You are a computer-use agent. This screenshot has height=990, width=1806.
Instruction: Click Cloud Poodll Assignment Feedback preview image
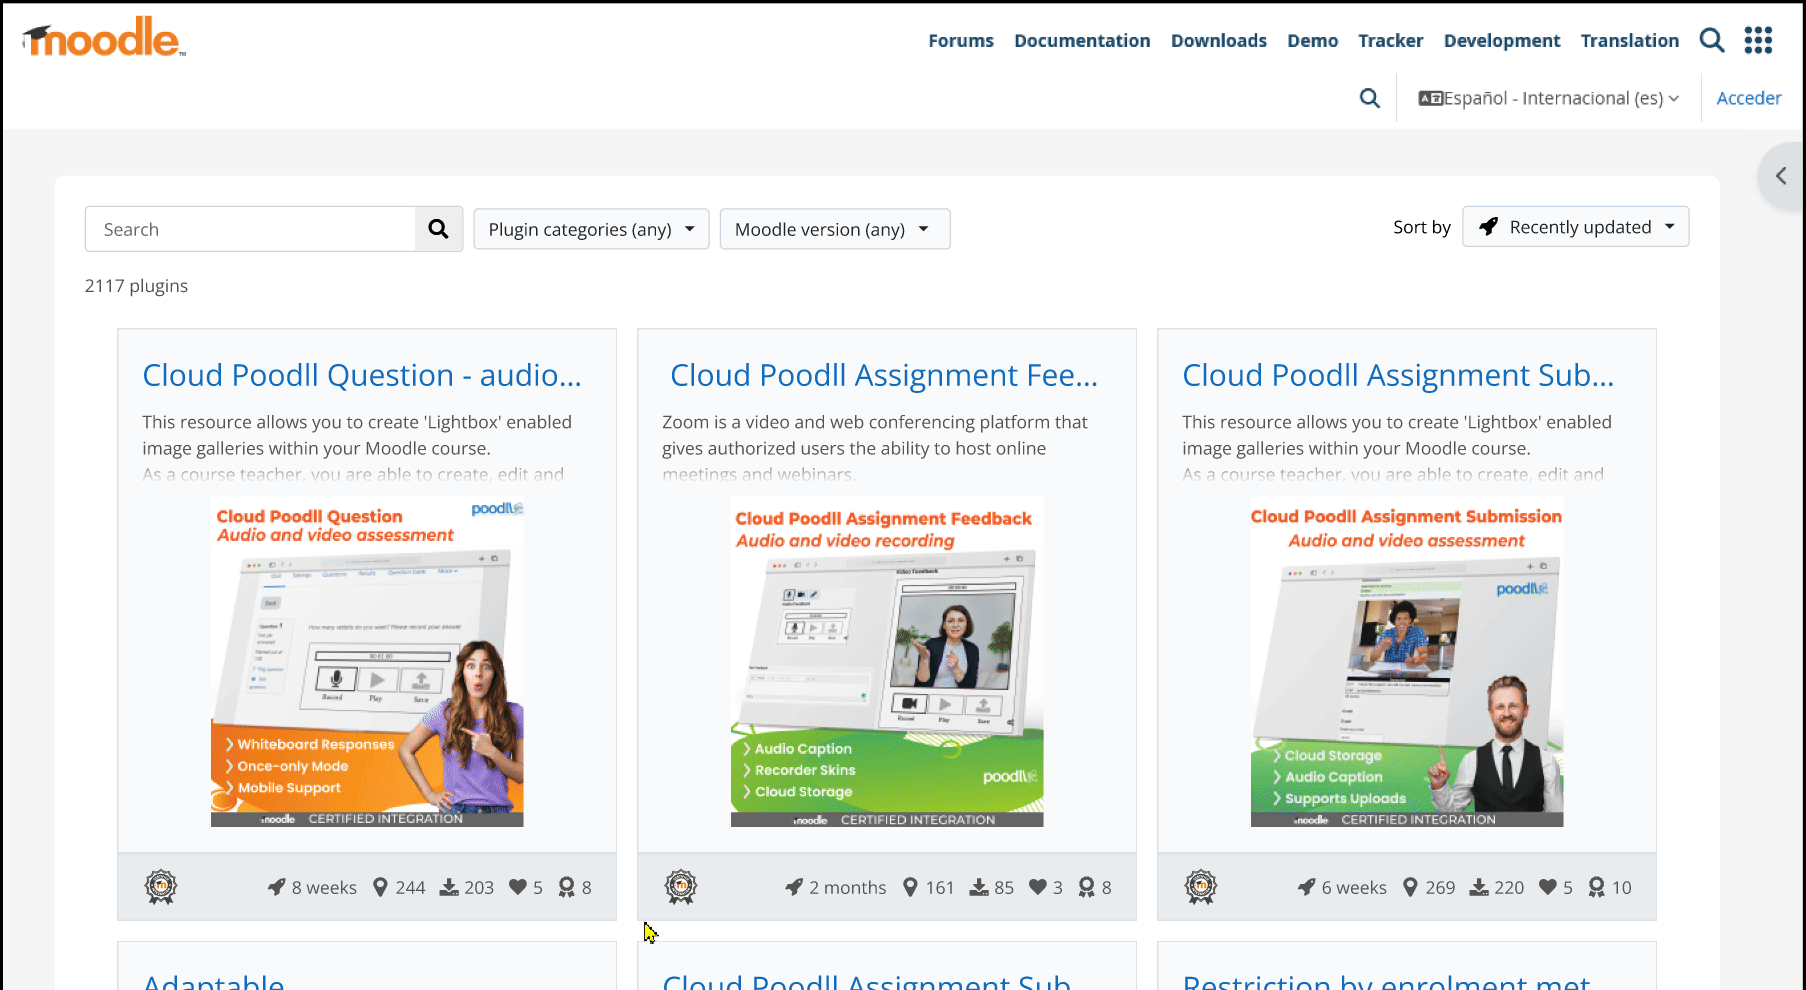point(887,662)
